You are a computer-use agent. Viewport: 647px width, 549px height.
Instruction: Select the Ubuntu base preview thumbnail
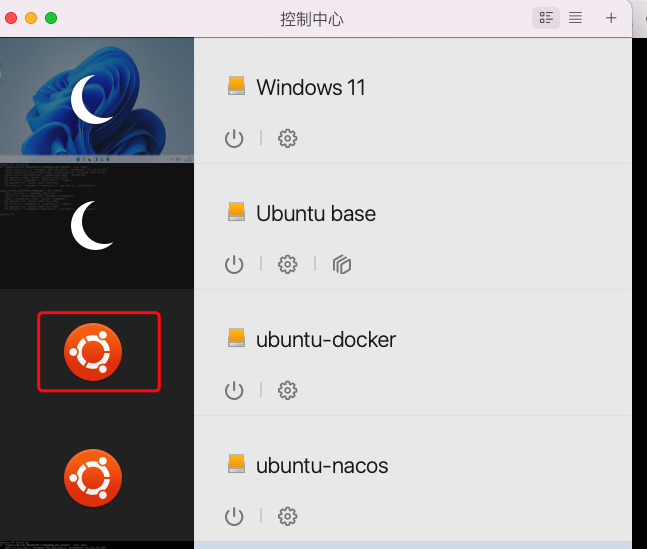pos(97,226)
